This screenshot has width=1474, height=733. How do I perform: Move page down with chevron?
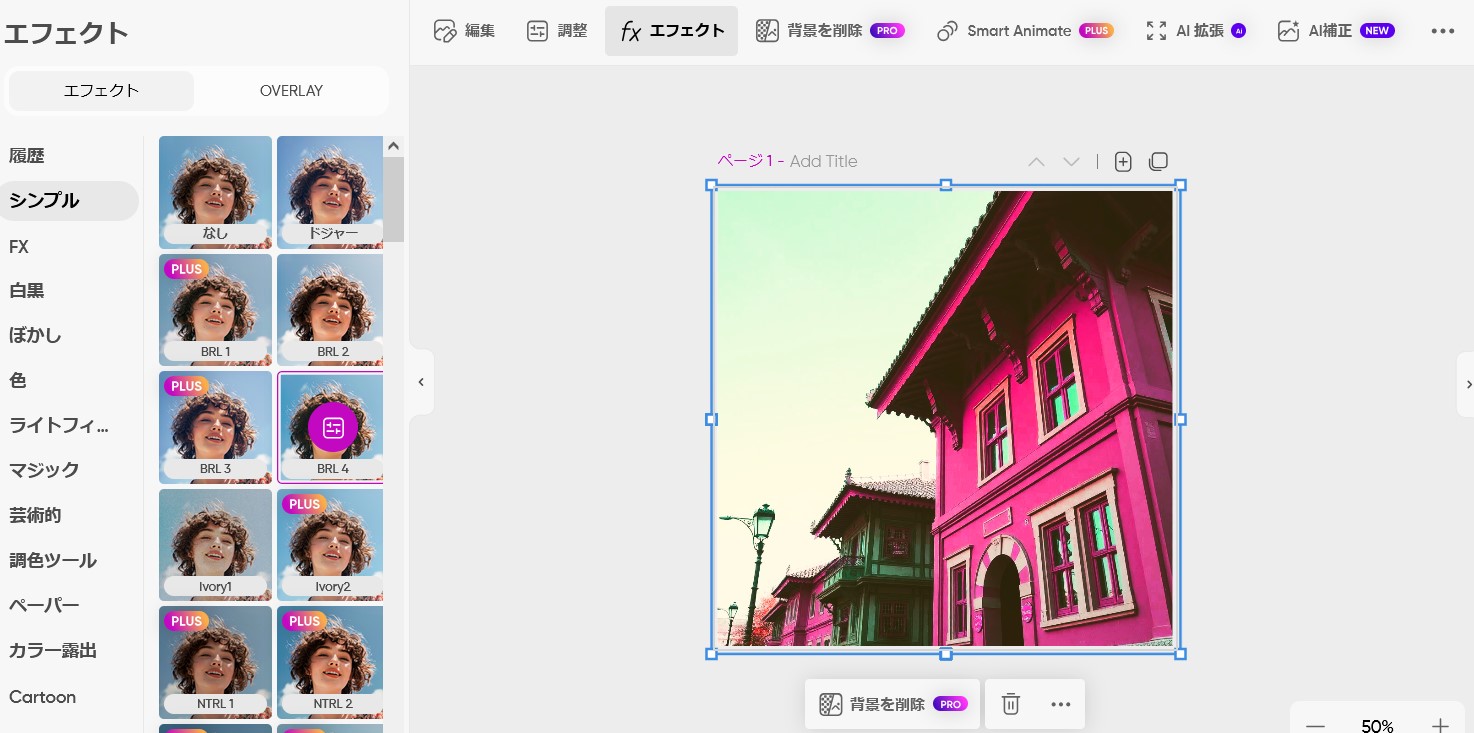coord(1071,162)
